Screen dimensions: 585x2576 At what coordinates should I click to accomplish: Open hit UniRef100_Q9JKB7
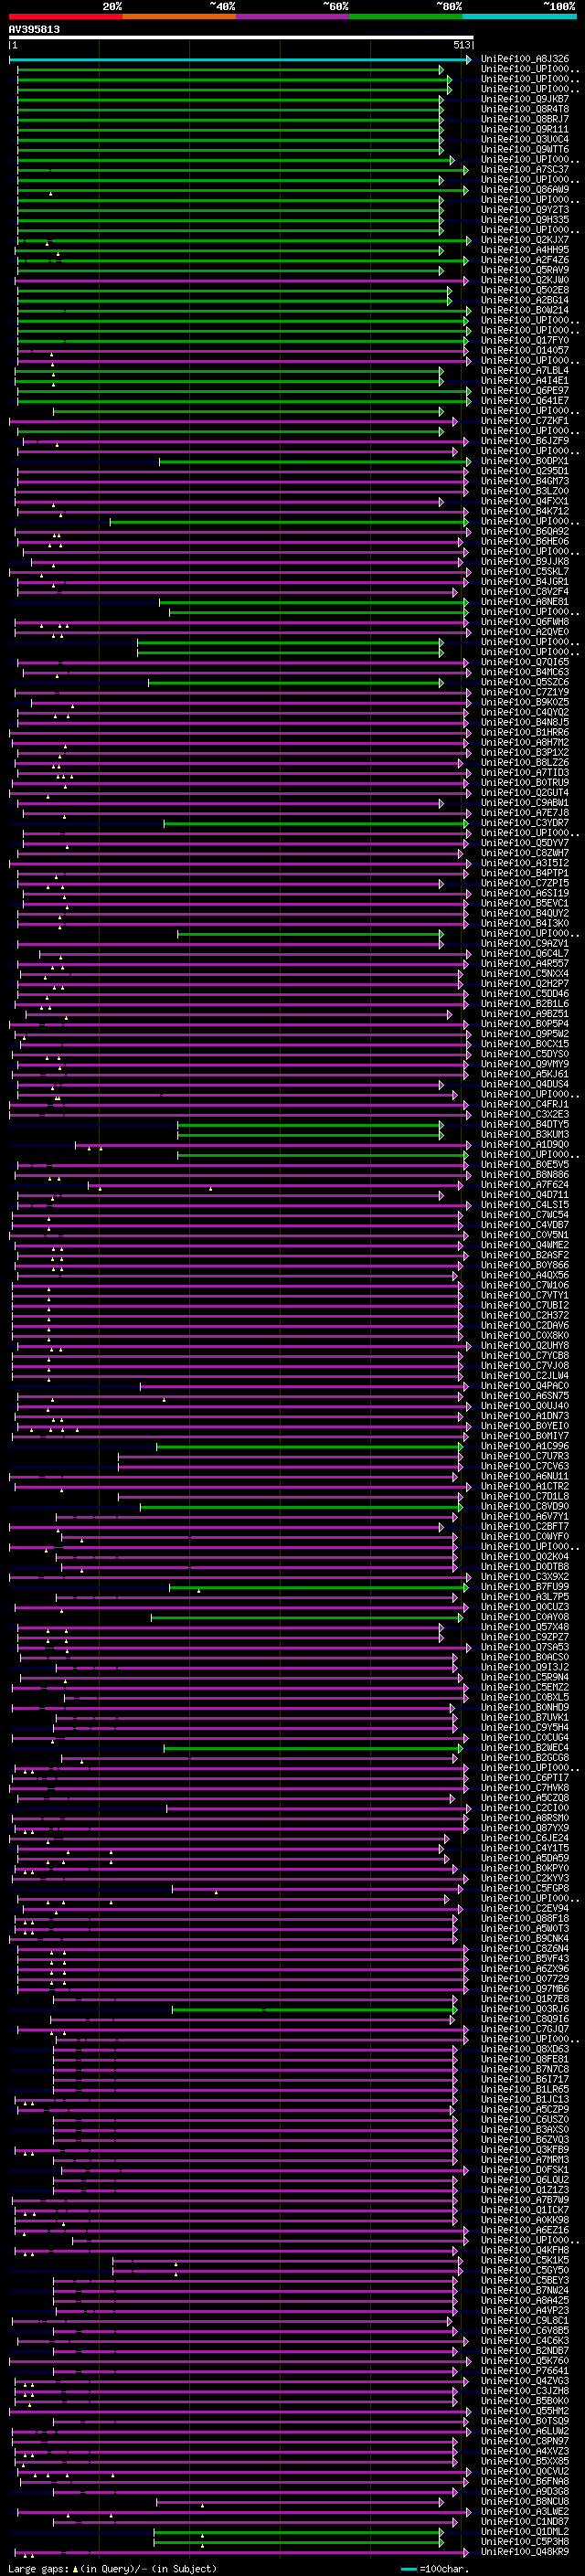(525, 99)
